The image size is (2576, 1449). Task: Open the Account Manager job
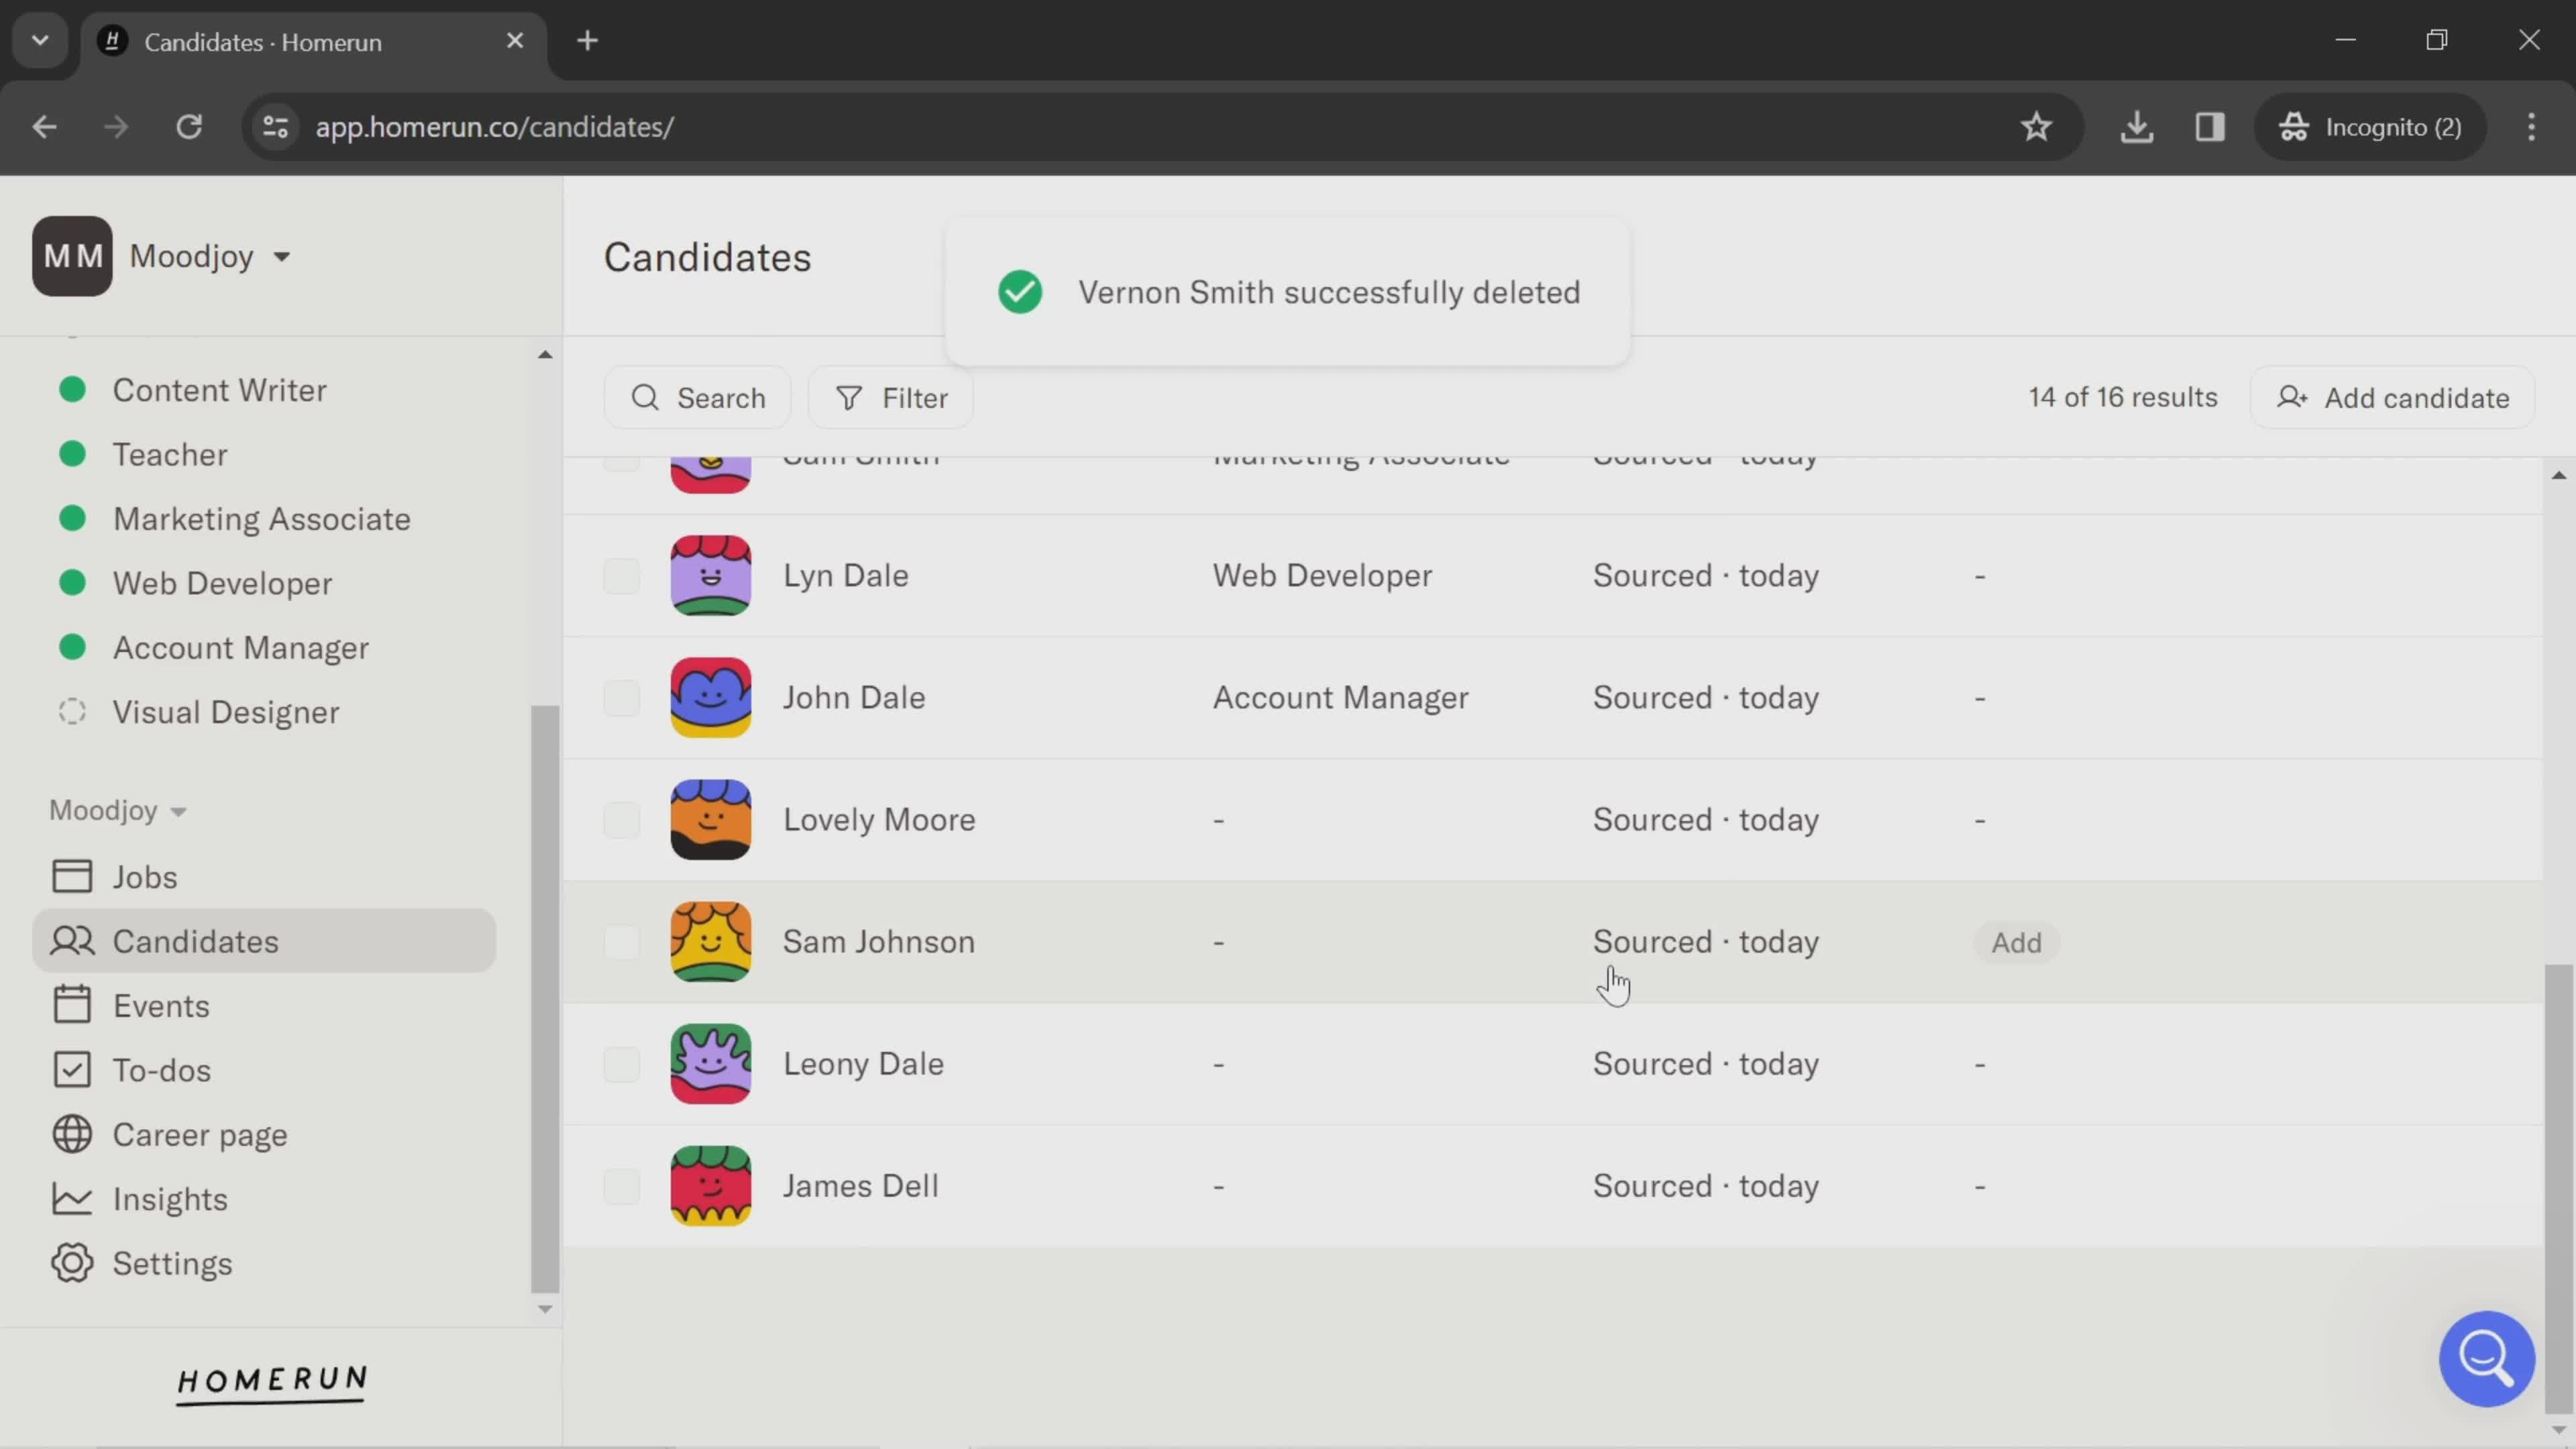(x=240, y=648)
